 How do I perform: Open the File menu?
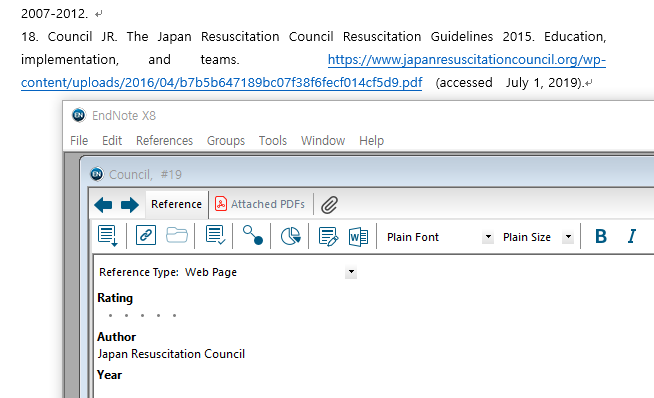click(x=79, y=141)
